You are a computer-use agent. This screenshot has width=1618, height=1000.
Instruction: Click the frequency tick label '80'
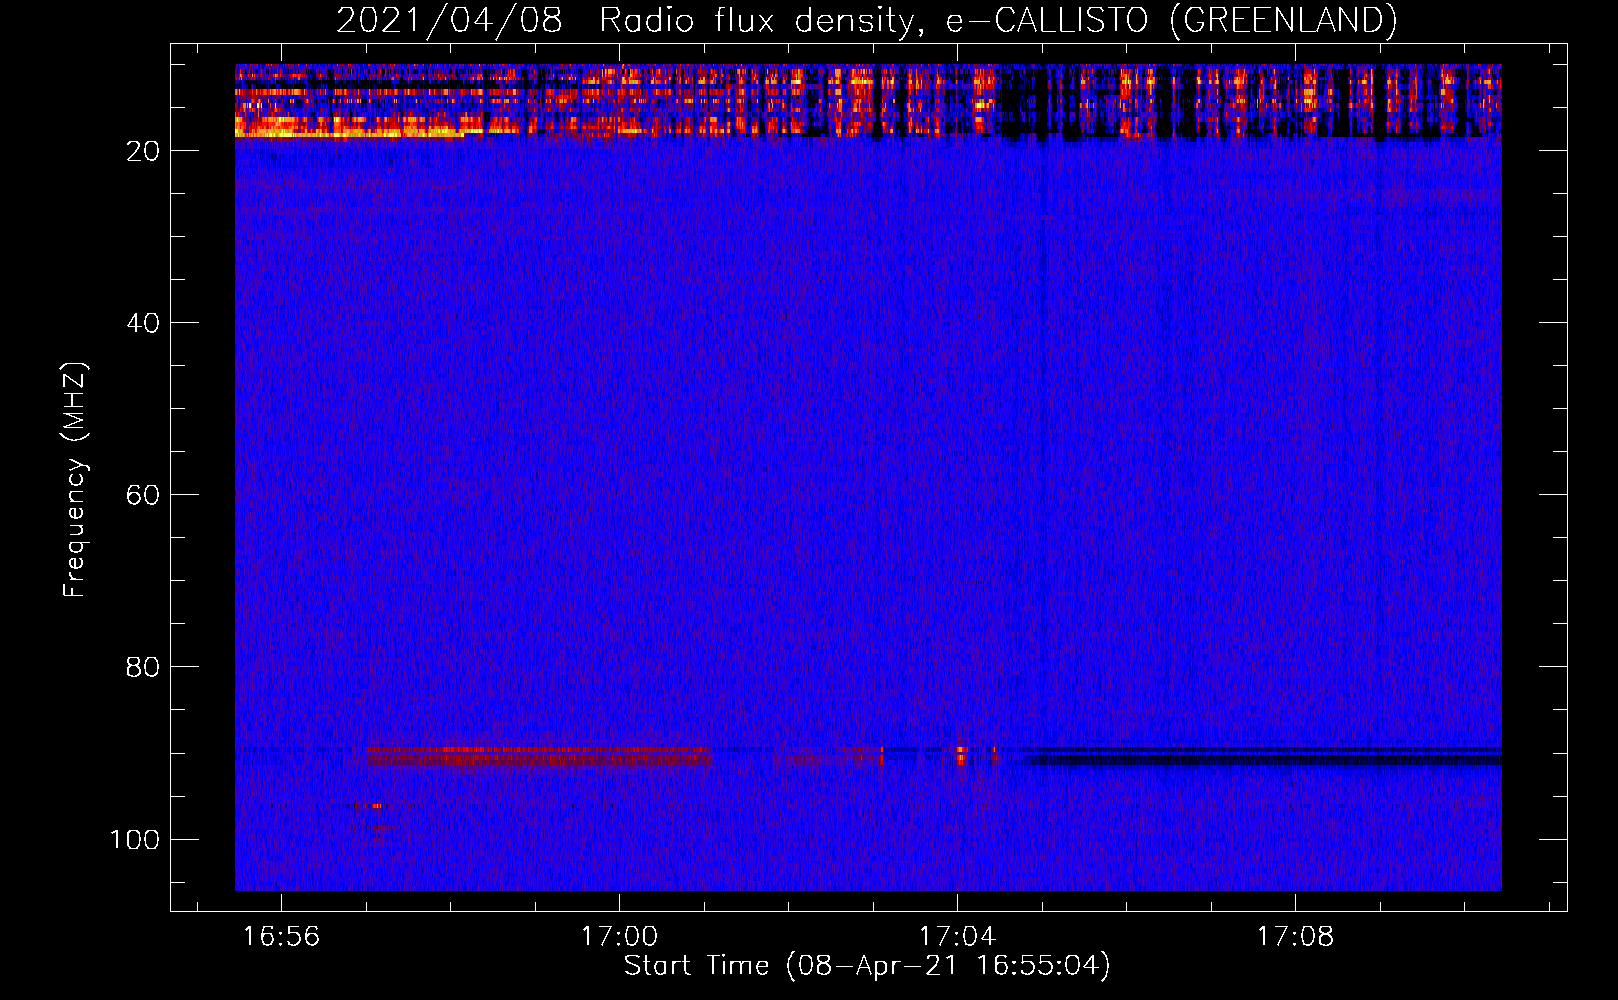coord(144,667)
